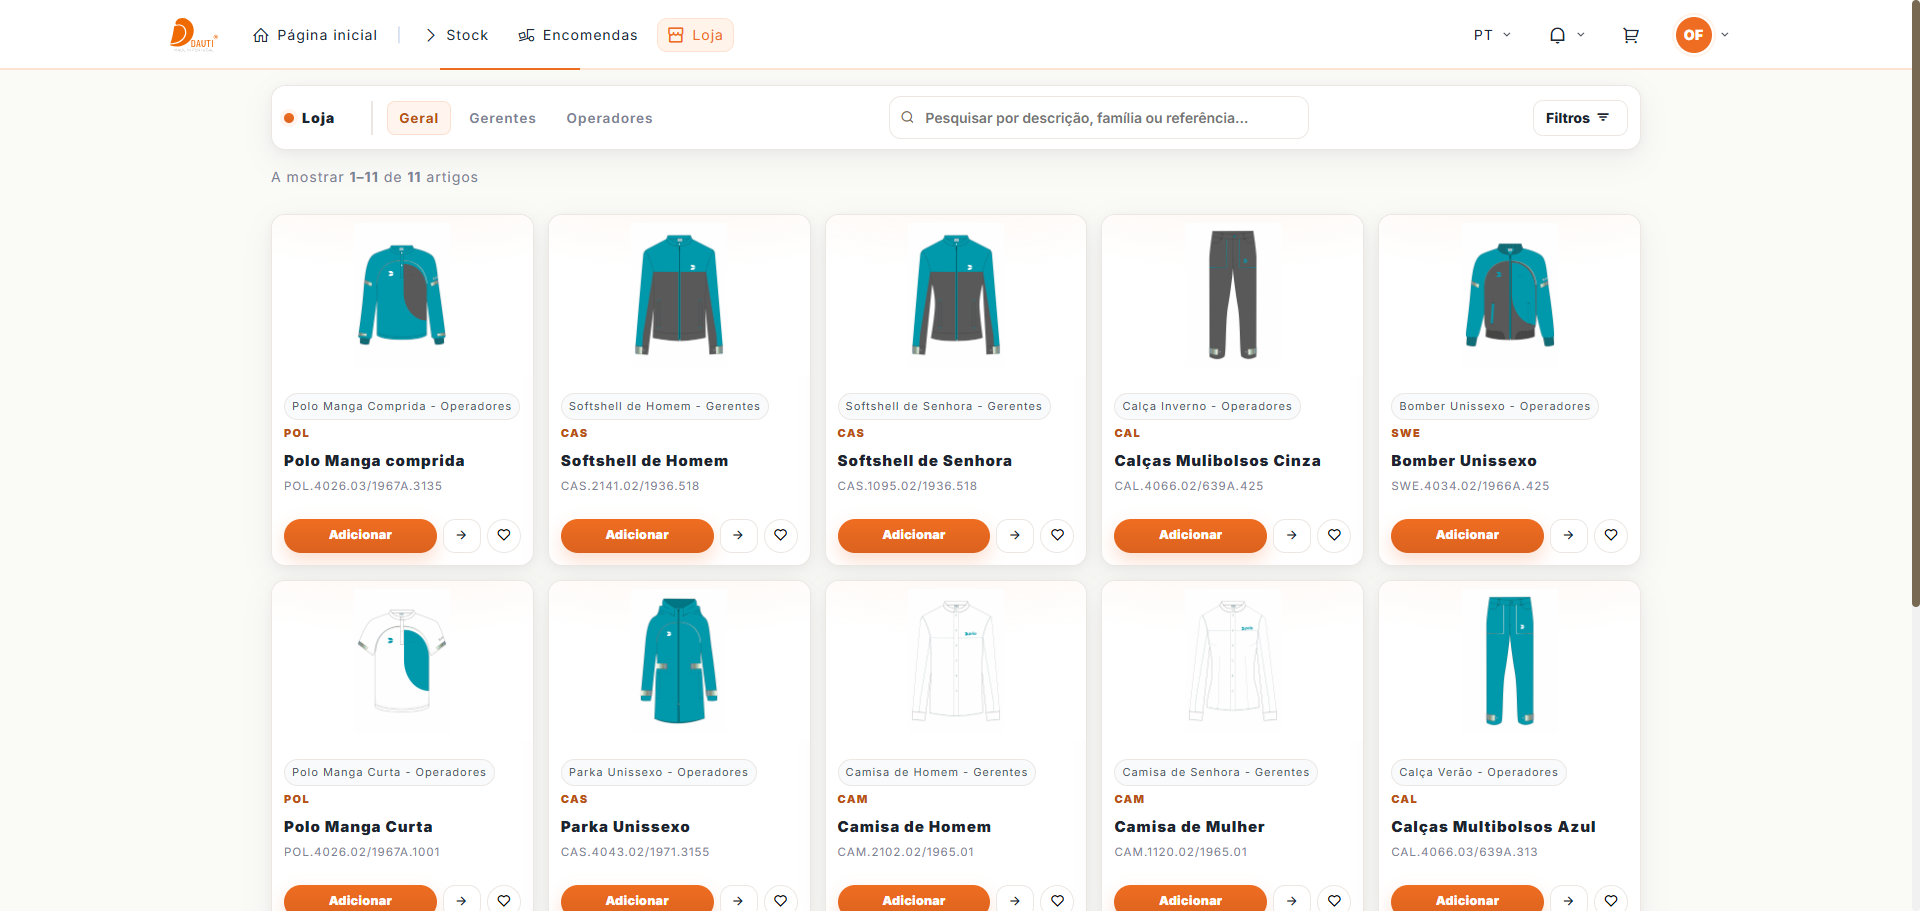
Task: Open details arrow for Polo Manga comprida
Action: pyautogui.click(x=461, y=535)
